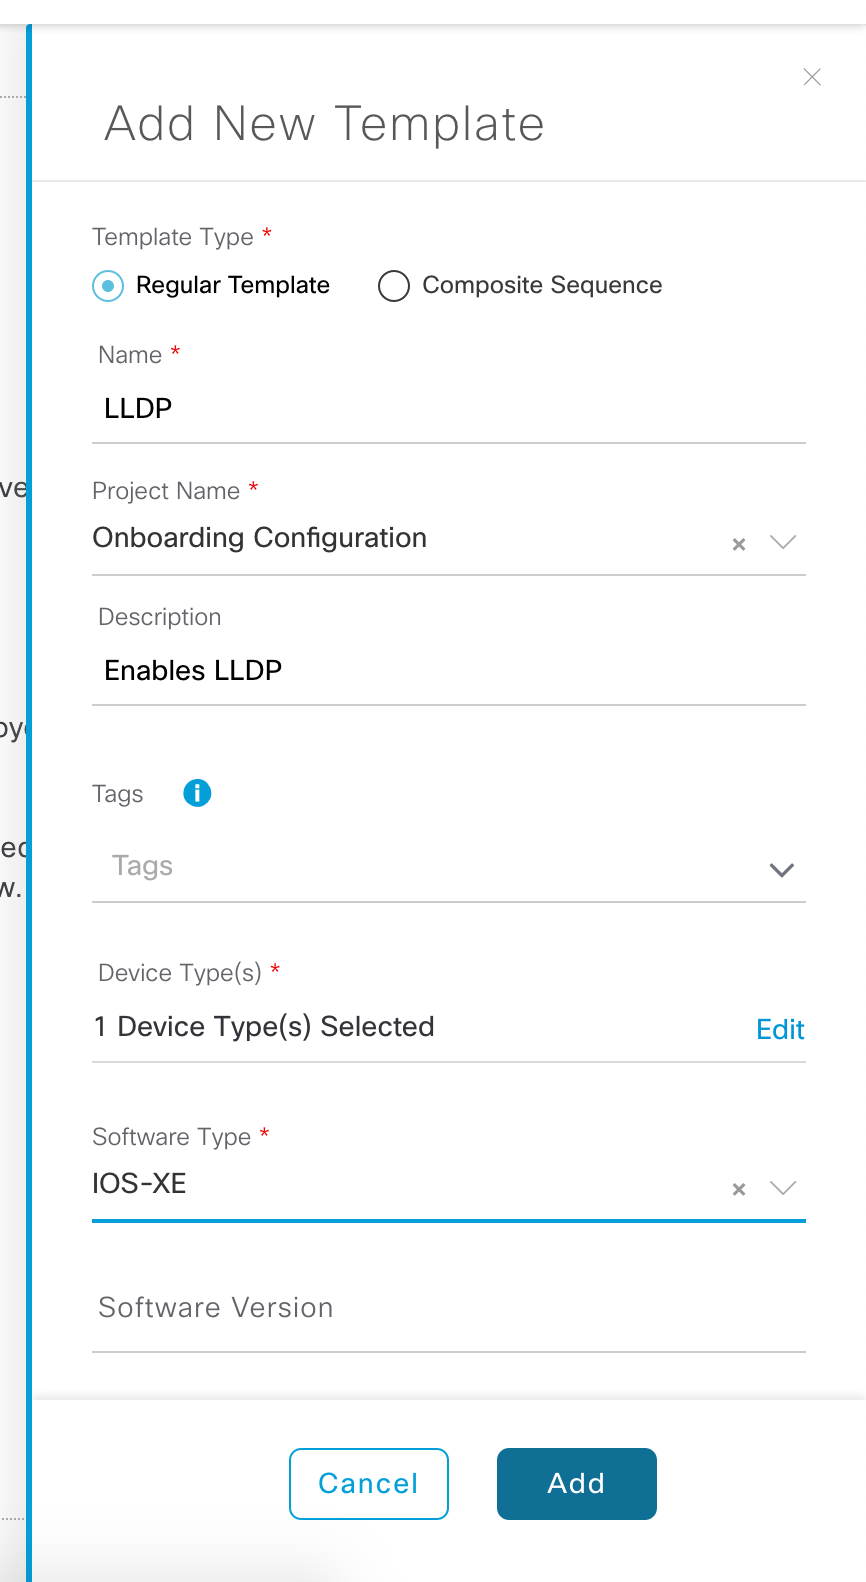The image size is (866, 1582).
Task: Click the IOS-XE software type value
Action: click(x=139, y=1184)
